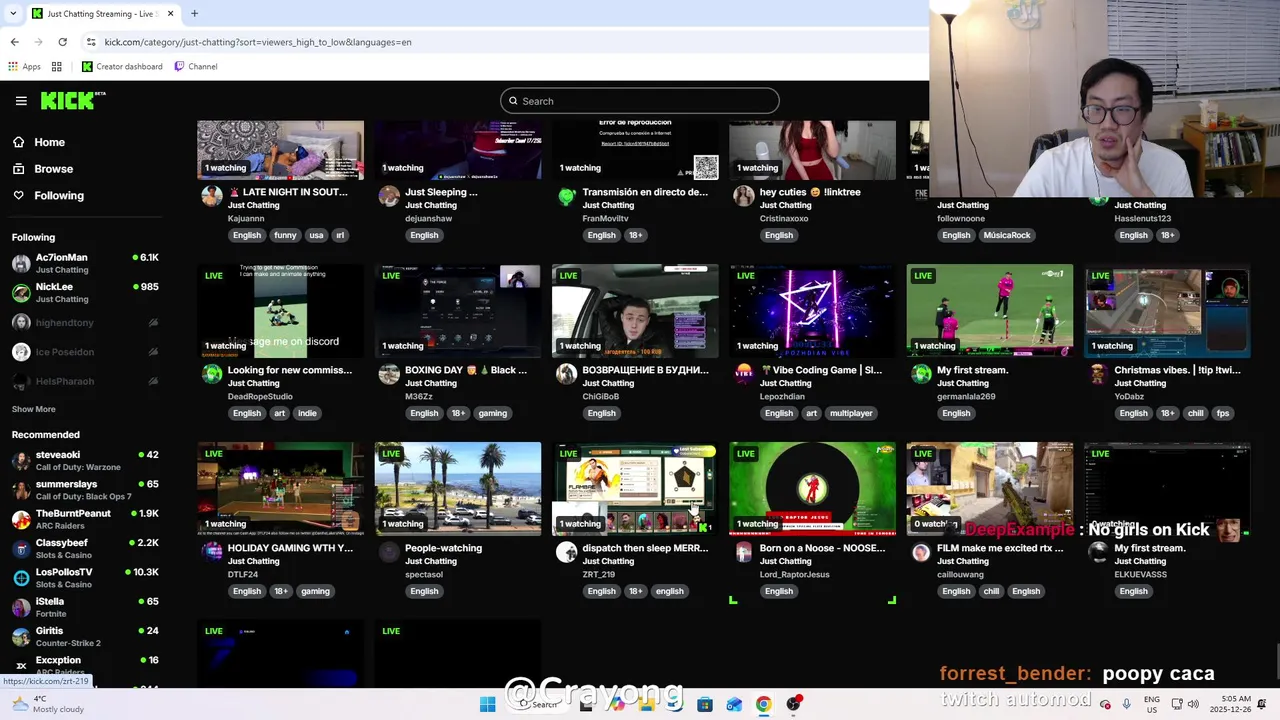Open Following in the sidebar
This screenshot has height=720, width=1280.
coord(58,196)
